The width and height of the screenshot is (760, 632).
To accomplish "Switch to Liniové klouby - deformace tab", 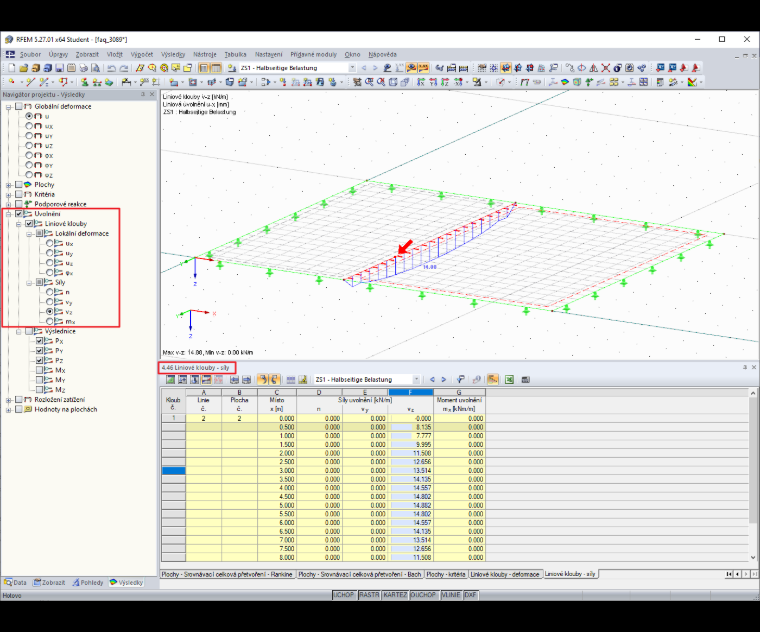I will pos(505,574).
